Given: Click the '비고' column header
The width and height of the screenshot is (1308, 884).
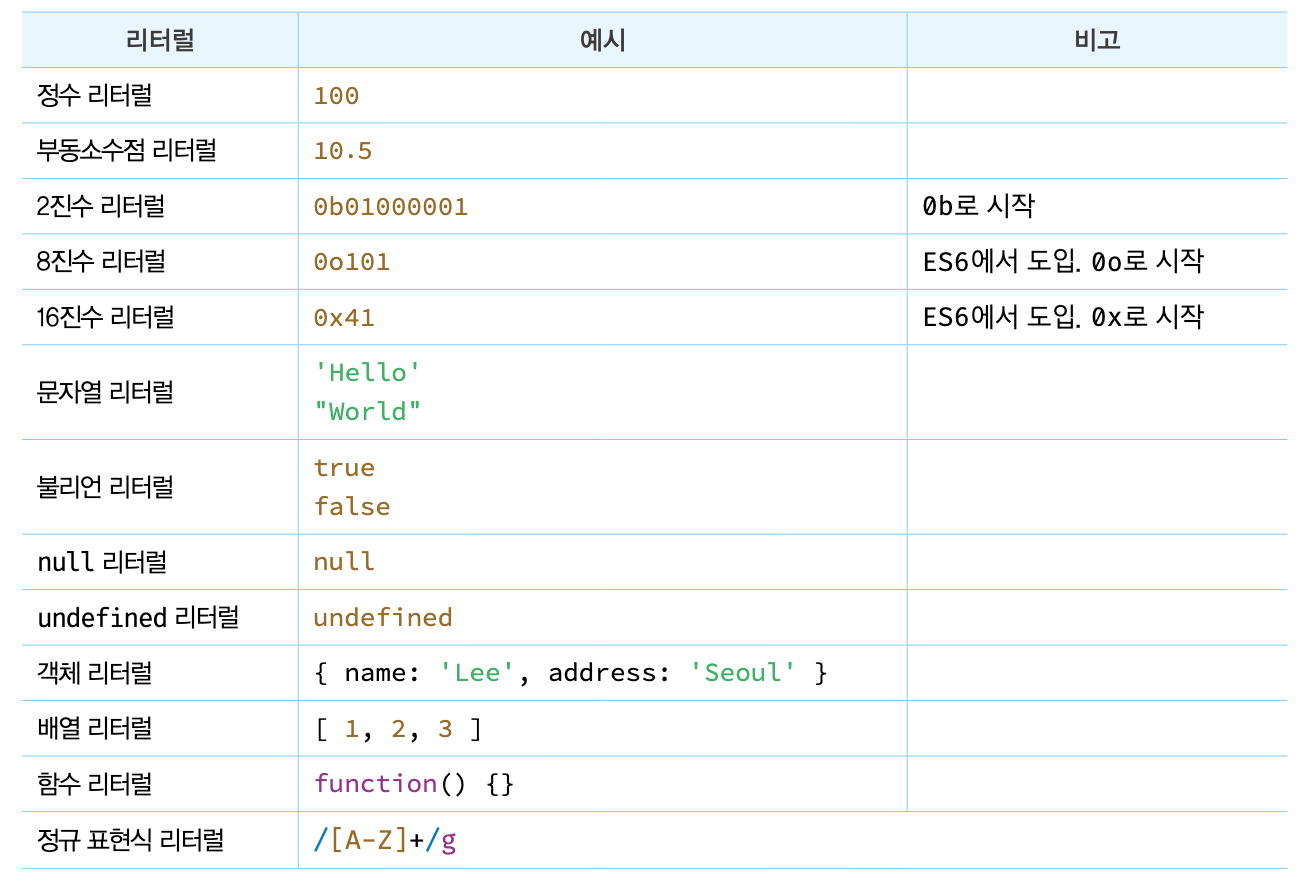Looking at the screenshot, I should pyautogui.click(x=1097, y=40).
